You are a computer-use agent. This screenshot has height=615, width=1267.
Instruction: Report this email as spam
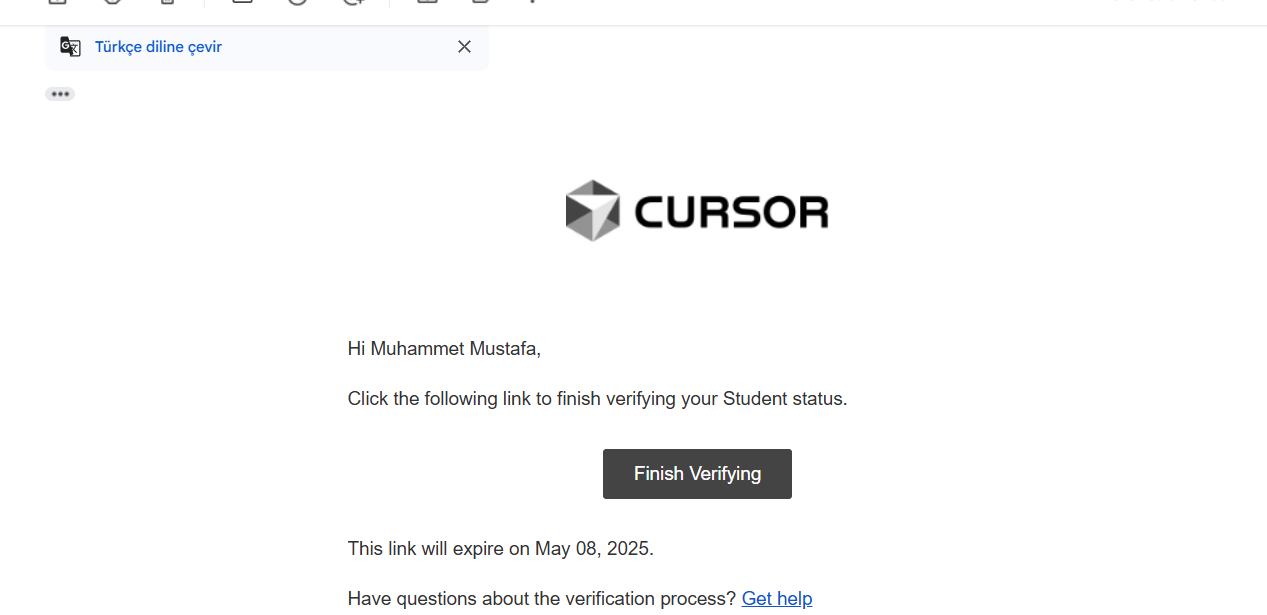[x=111, y=2]
